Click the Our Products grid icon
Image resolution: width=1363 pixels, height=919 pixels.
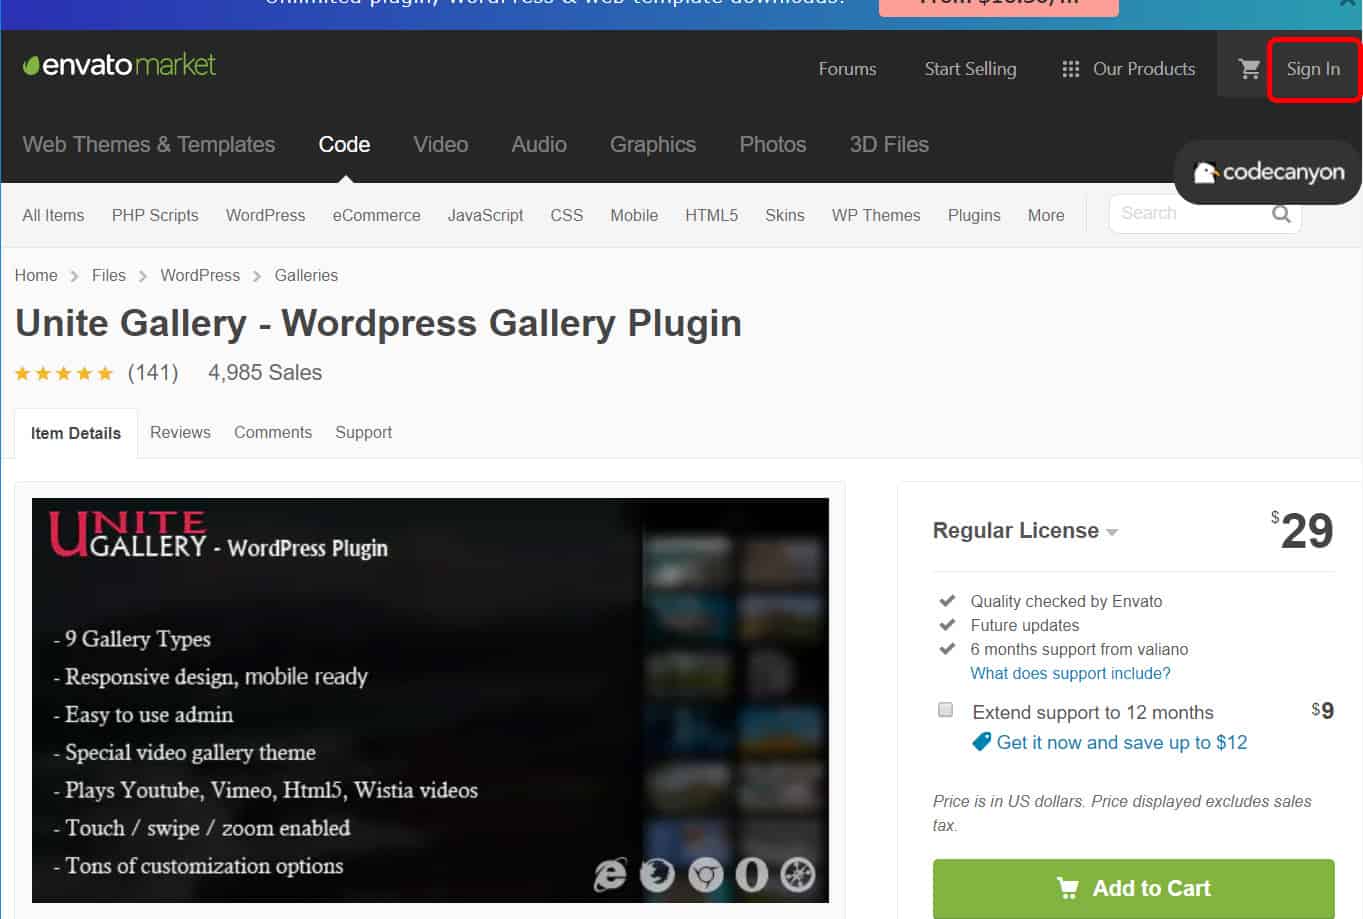[1070, 69]
